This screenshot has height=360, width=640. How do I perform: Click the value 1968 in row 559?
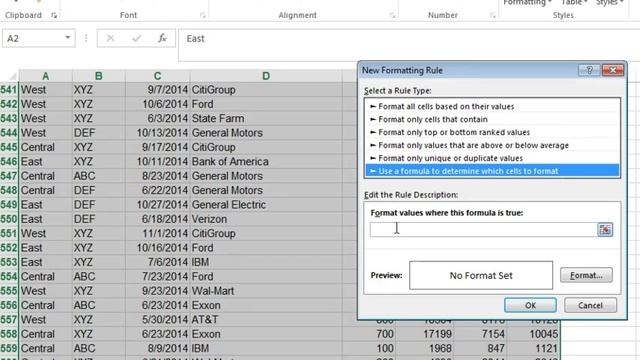424,349
